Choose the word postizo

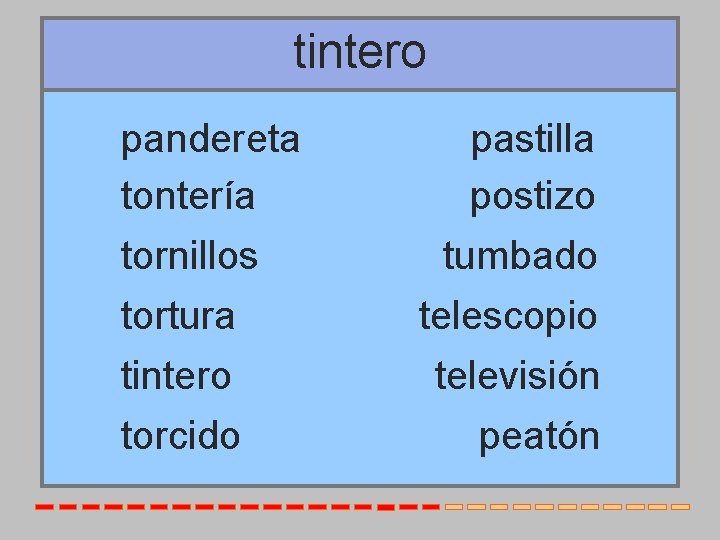(533, 198)
